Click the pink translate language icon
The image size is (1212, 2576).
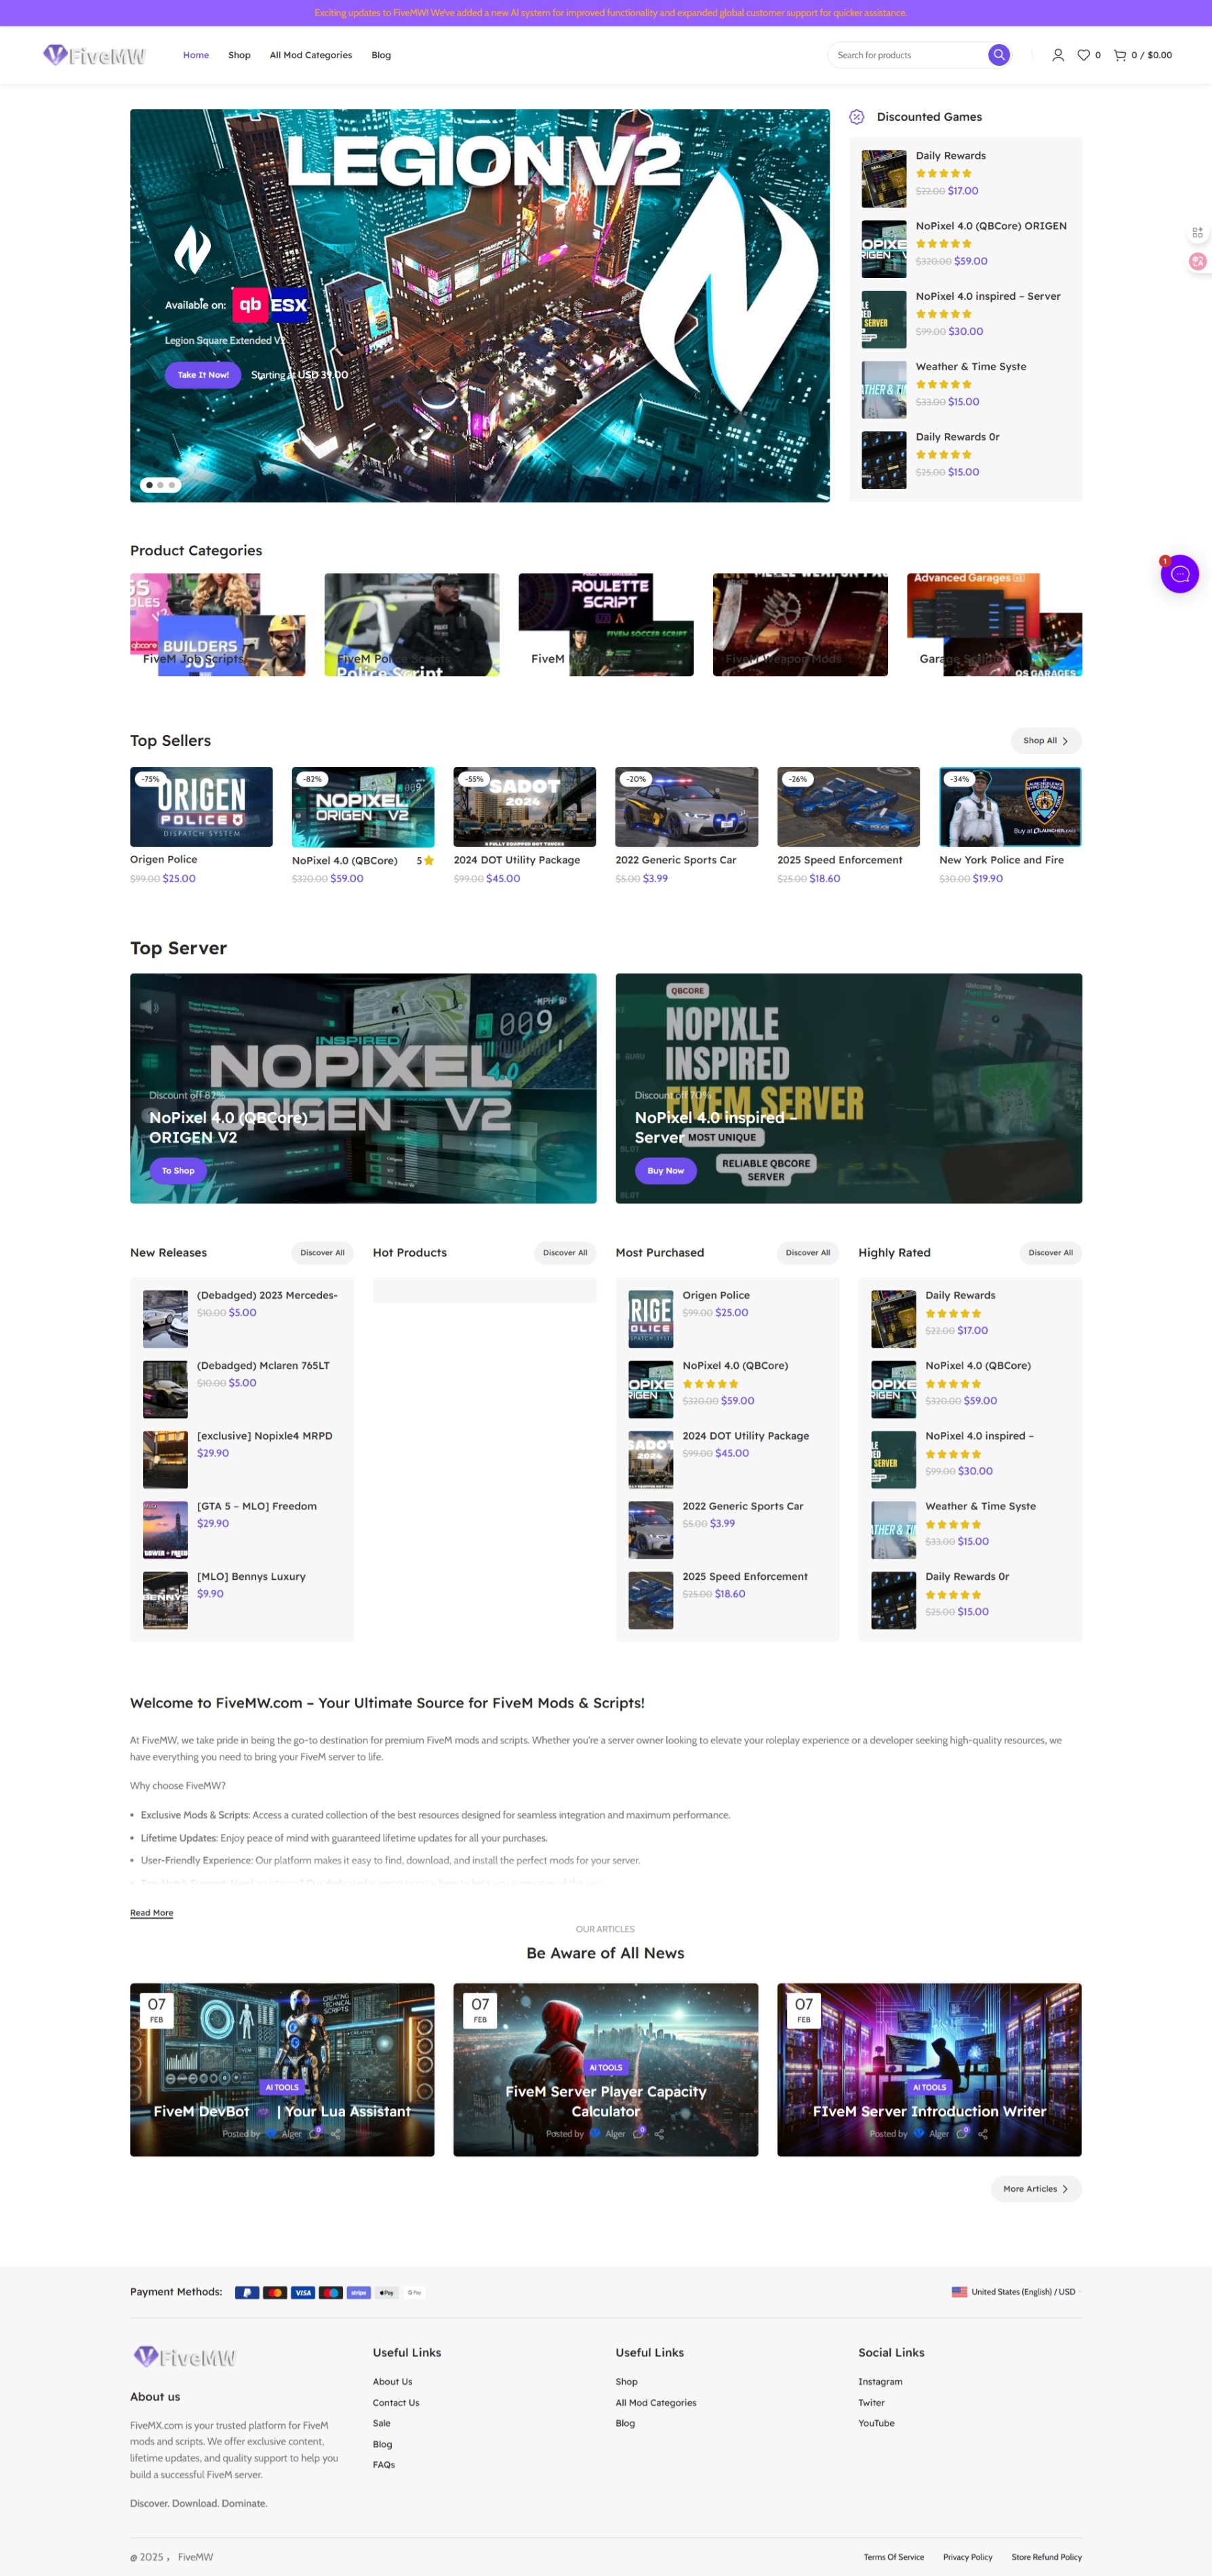1197,262
